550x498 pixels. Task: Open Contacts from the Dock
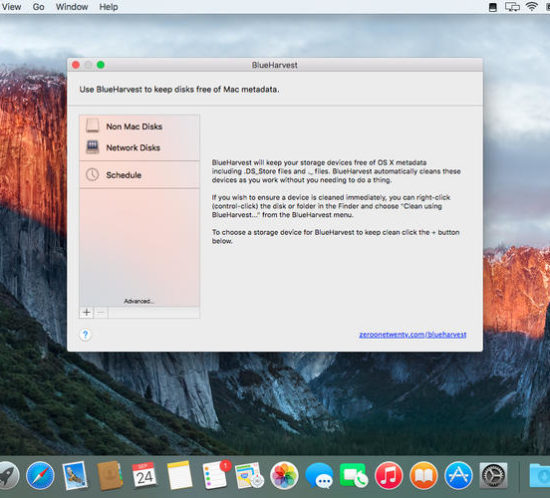(110, 476)
